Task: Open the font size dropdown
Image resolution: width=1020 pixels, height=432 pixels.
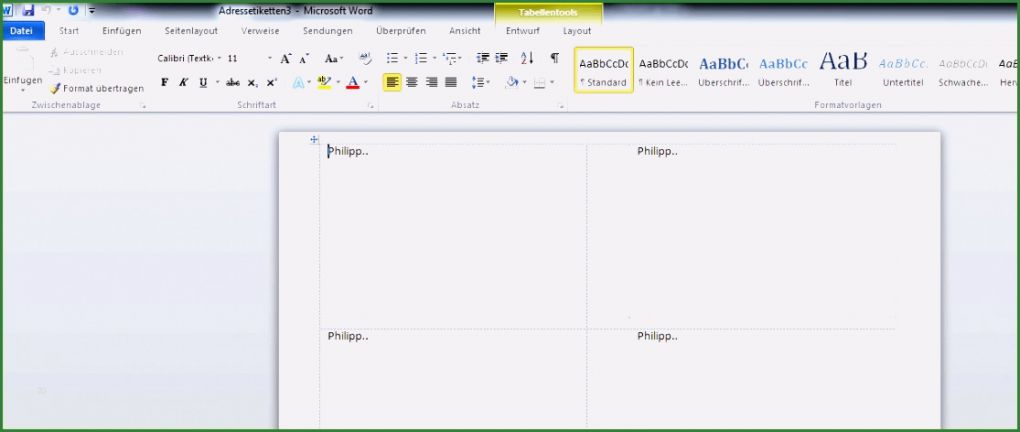Action: pyautogui.click(x=269, y=59)
